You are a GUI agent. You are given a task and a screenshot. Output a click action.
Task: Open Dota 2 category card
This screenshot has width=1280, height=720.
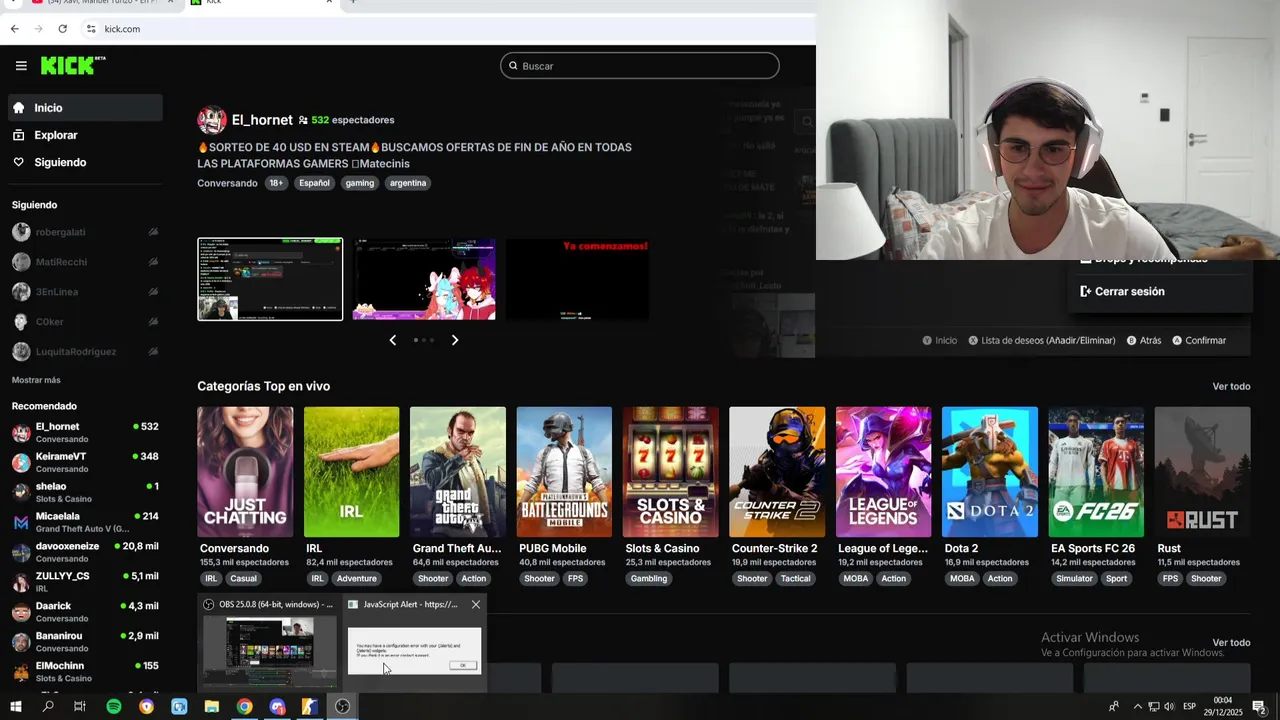pos(990,472)
